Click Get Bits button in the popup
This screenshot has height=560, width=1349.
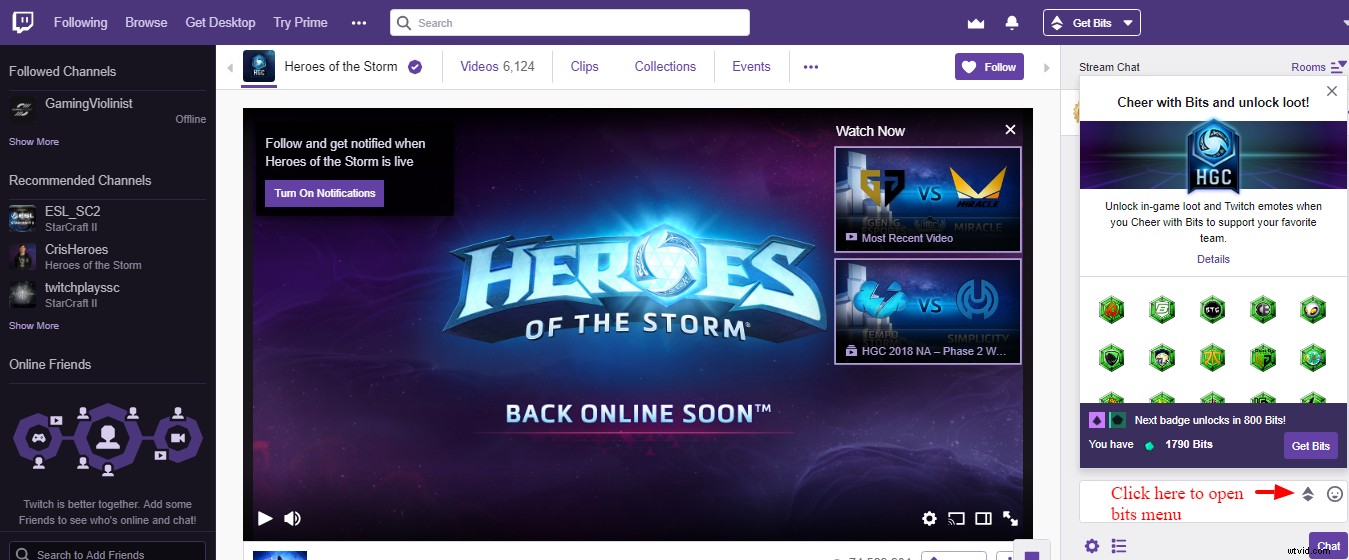(x=1310, y=446)
